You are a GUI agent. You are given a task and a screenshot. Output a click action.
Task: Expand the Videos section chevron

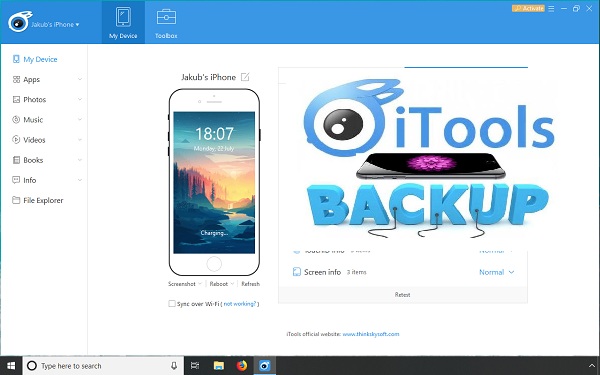coord(80,140)
